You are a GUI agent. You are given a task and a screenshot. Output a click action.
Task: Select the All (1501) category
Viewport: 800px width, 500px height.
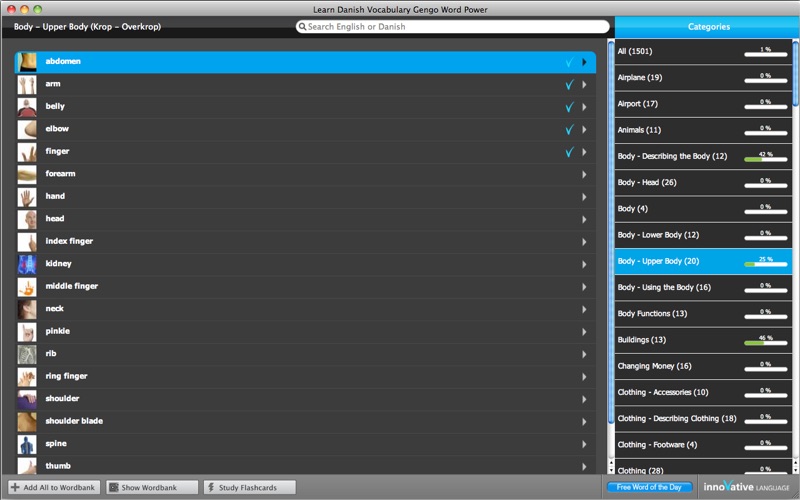coord(703,52)
